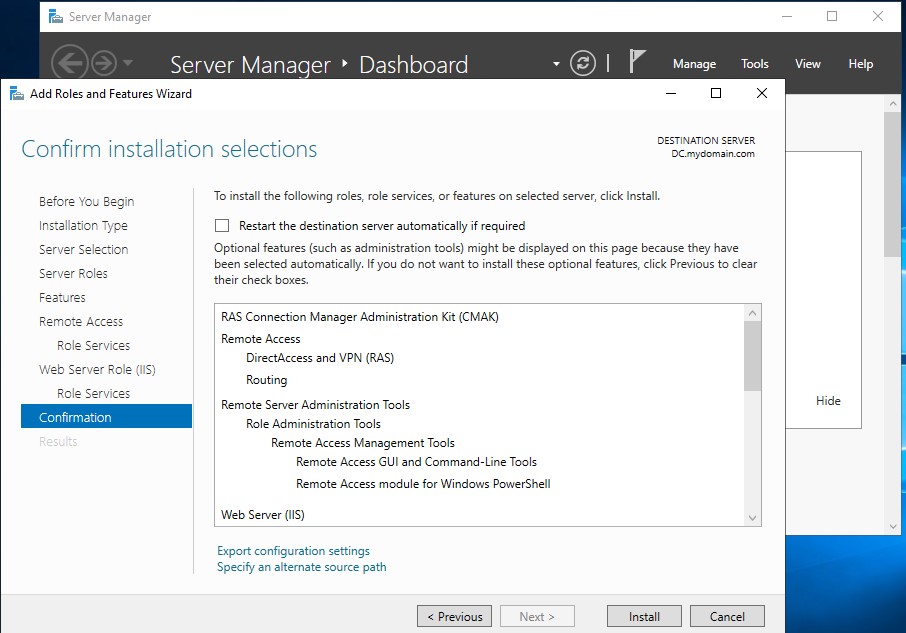Open the navigation history dropdown arrow
This screenshot has width=906, height=633.
point(128,62)
